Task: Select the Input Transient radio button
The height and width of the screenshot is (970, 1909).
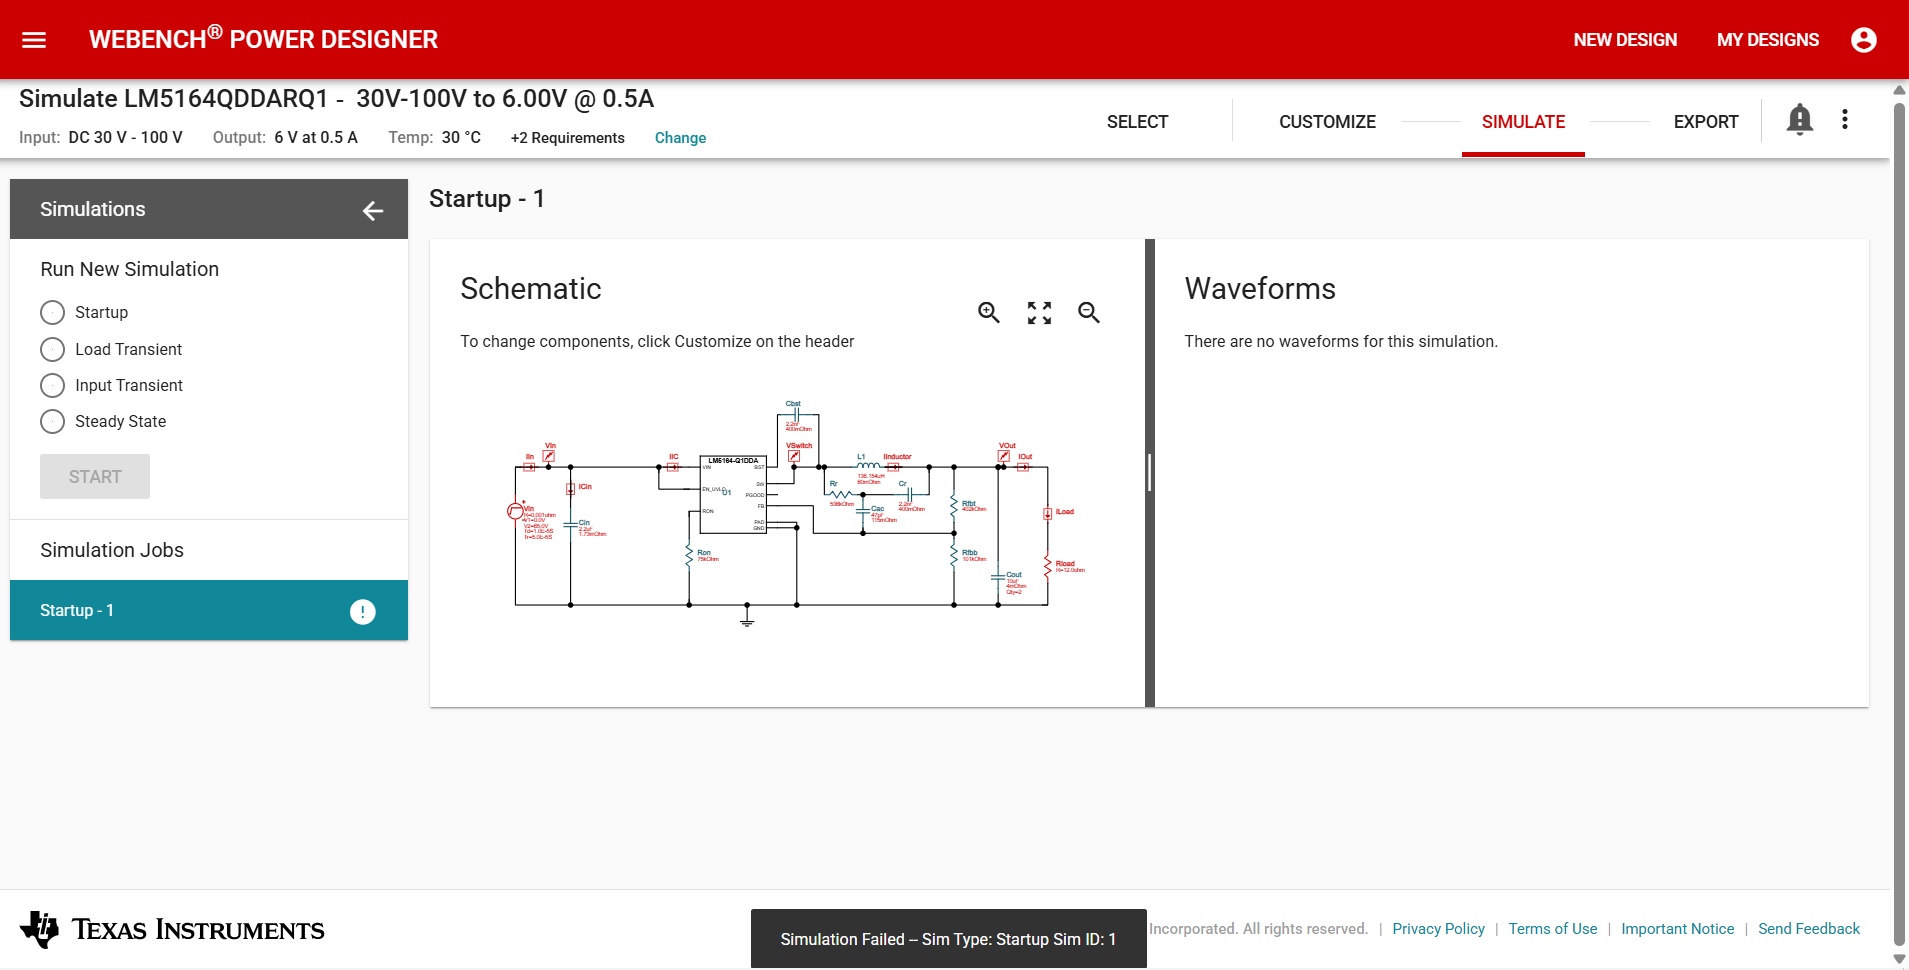Action: click(52, 385)
